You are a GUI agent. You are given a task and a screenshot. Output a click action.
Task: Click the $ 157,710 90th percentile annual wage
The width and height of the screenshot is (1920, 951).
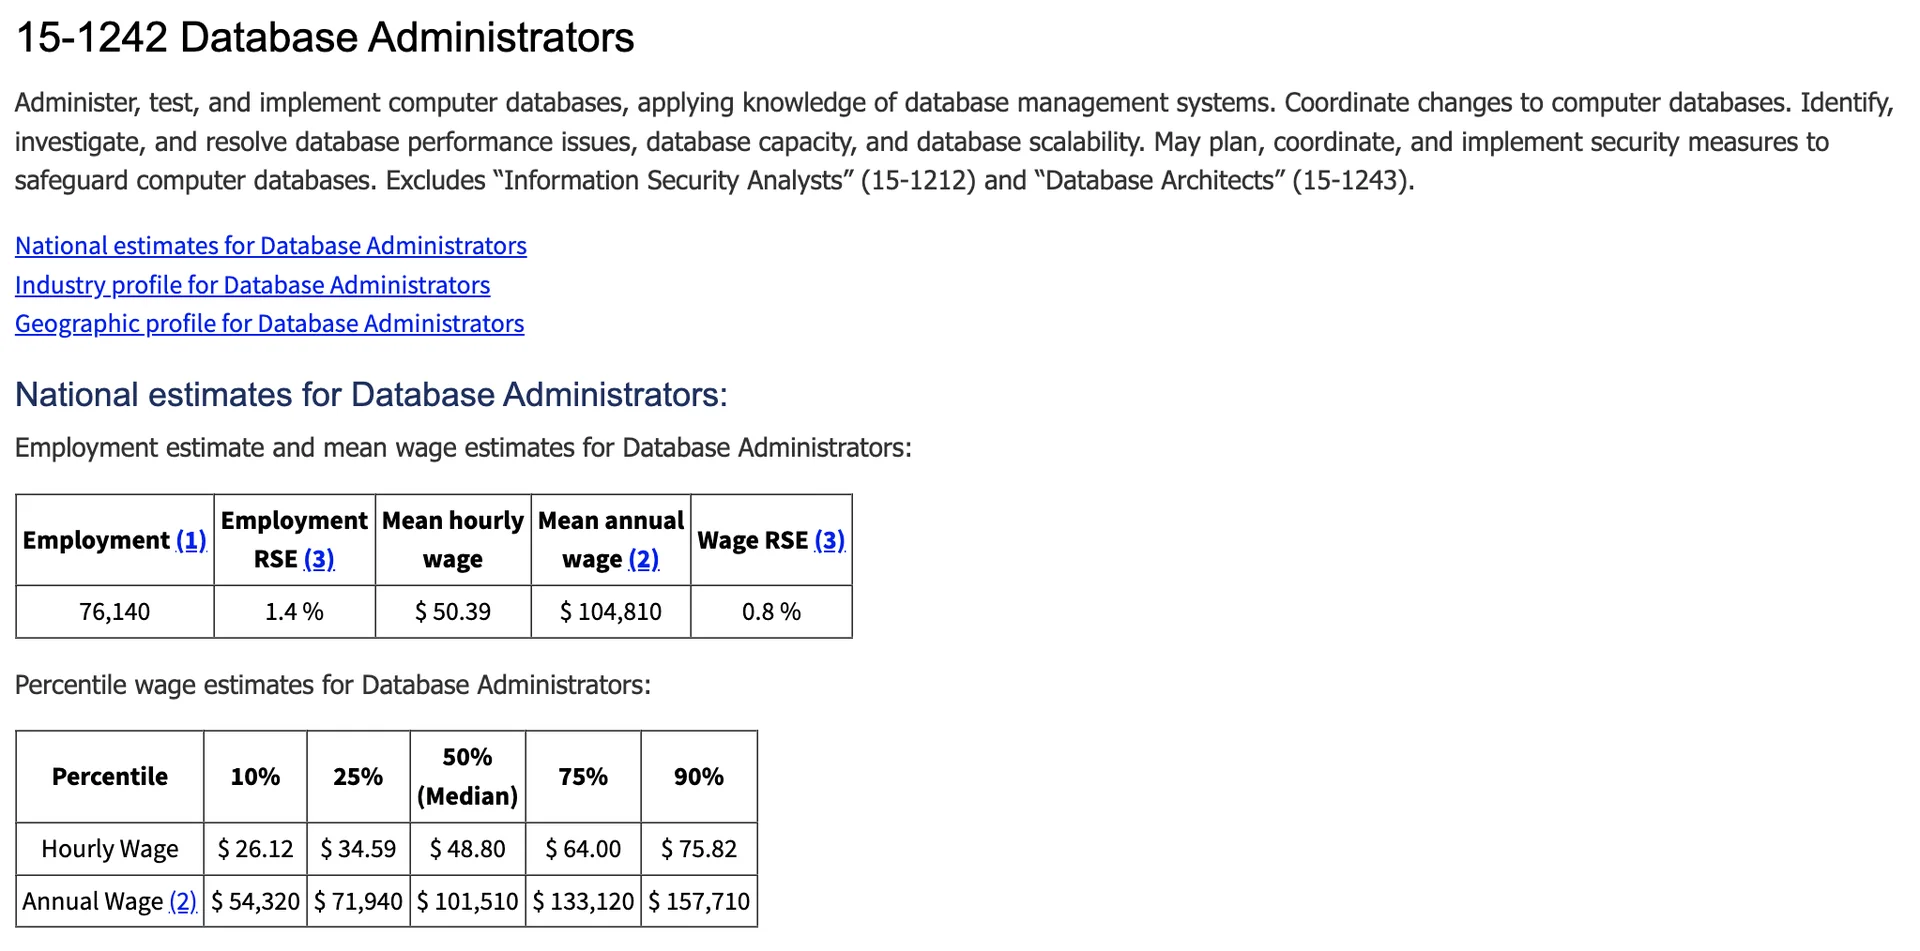(x=699, y=902)
